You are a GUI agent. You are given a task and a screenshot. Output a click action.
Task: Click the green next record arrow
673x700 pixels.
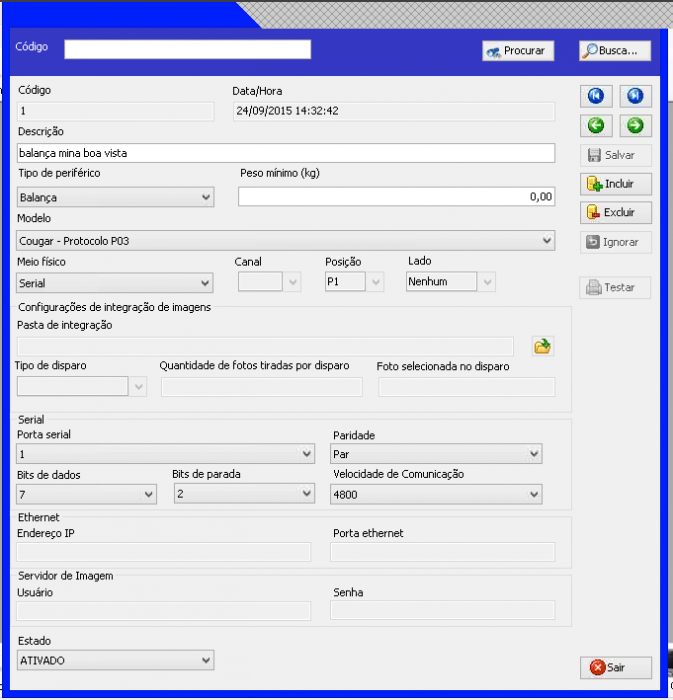pyautogui.click(x=635, y=125)
